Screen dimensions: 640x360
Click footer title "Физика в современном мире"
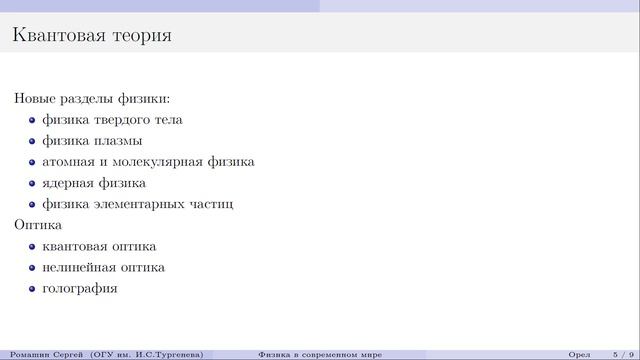point(320,355)
